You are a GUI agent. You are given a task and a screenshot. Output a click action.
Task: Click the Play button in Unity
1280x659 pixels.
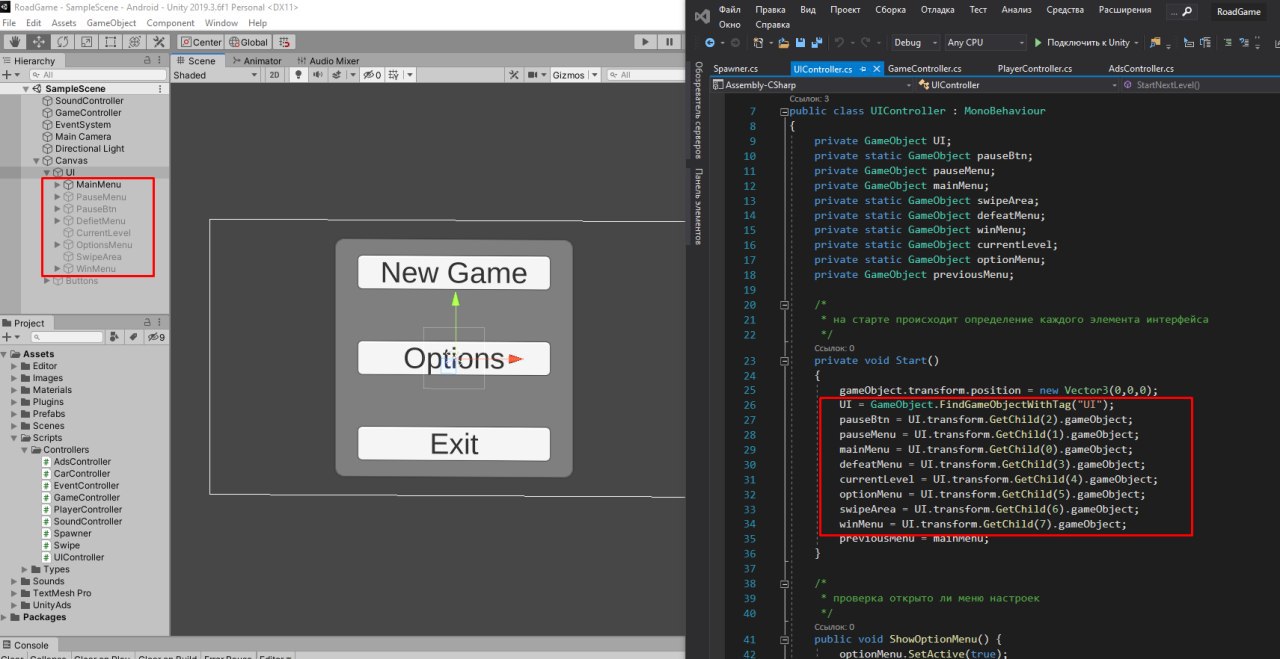coord(645,42)
